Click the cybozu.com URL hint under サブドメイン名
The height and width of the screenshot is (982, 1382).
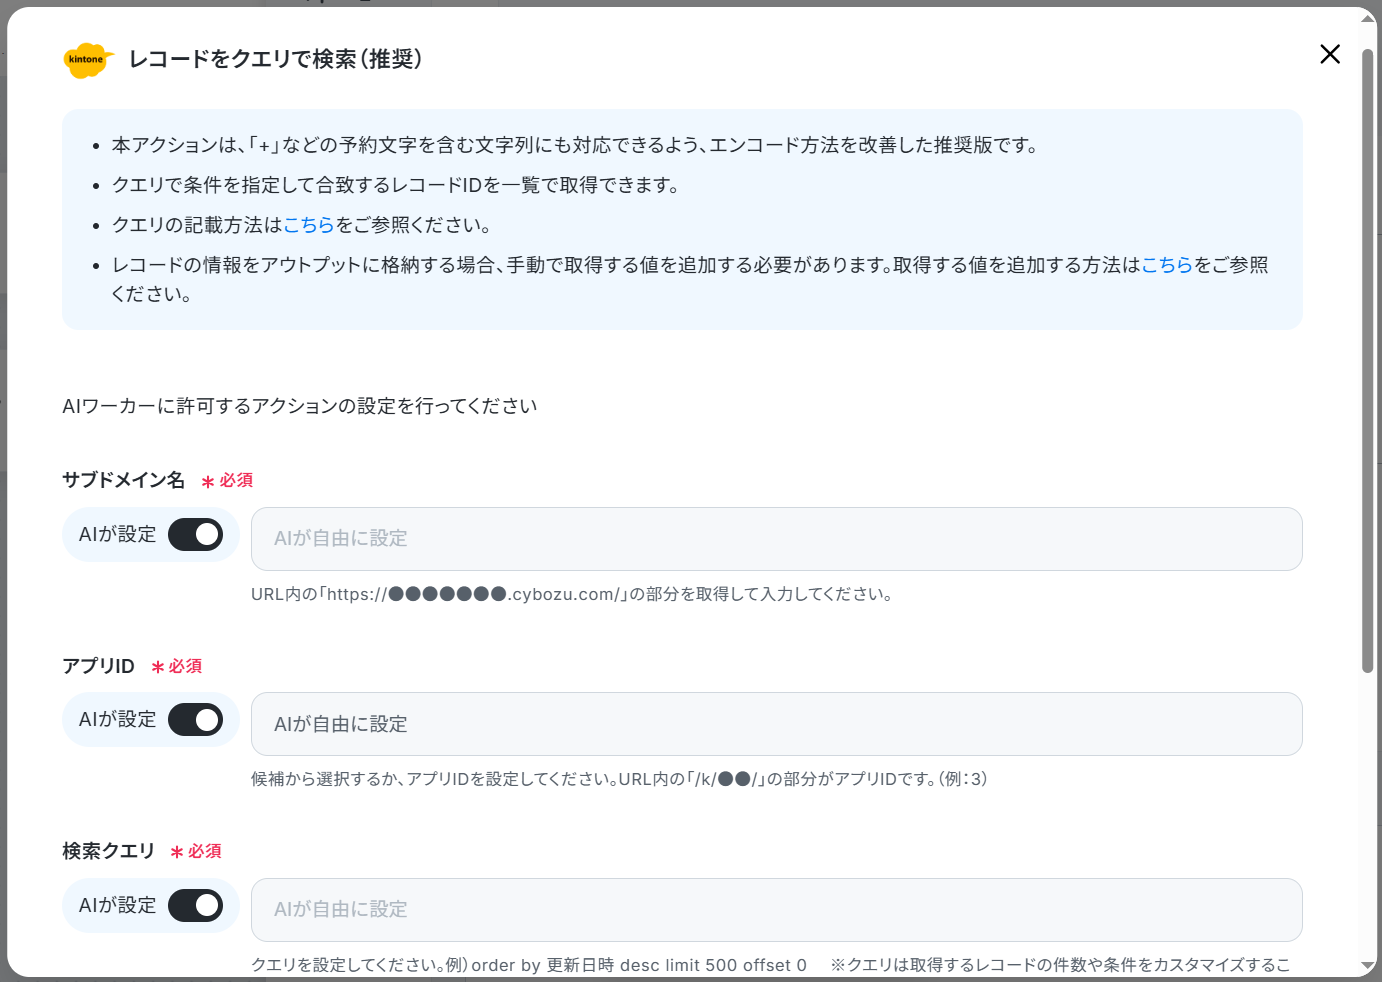coord(572,594)
